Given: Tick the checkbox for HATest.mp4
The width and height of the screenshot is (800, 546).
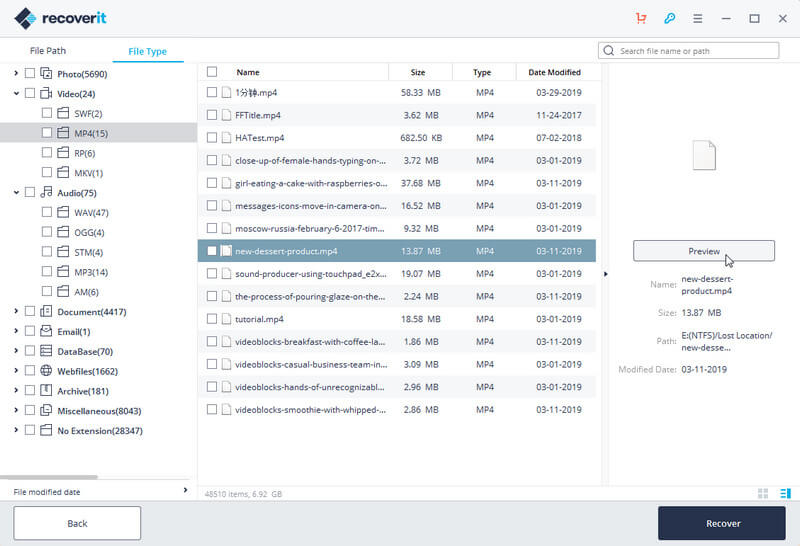Looking at the screenshot, I should 212,138.
